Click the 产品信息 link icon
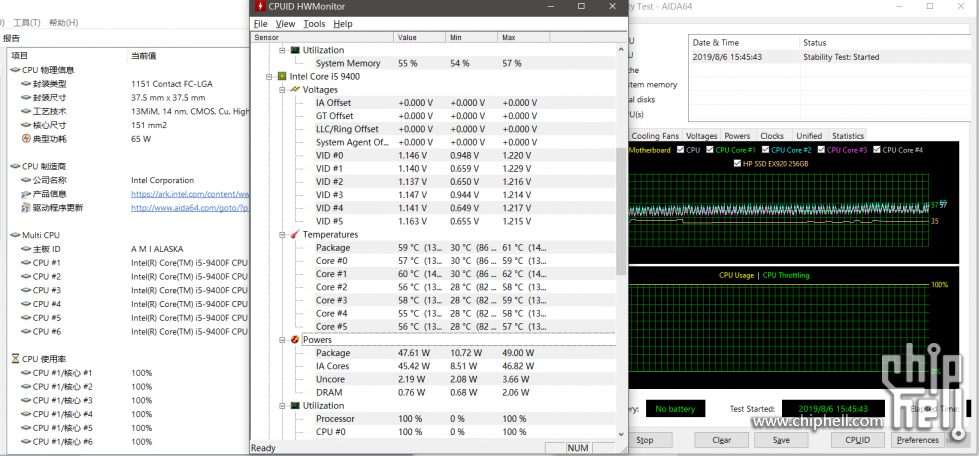Image resolution: width=979 pixels, height=456 pixels. pos(26,194)
